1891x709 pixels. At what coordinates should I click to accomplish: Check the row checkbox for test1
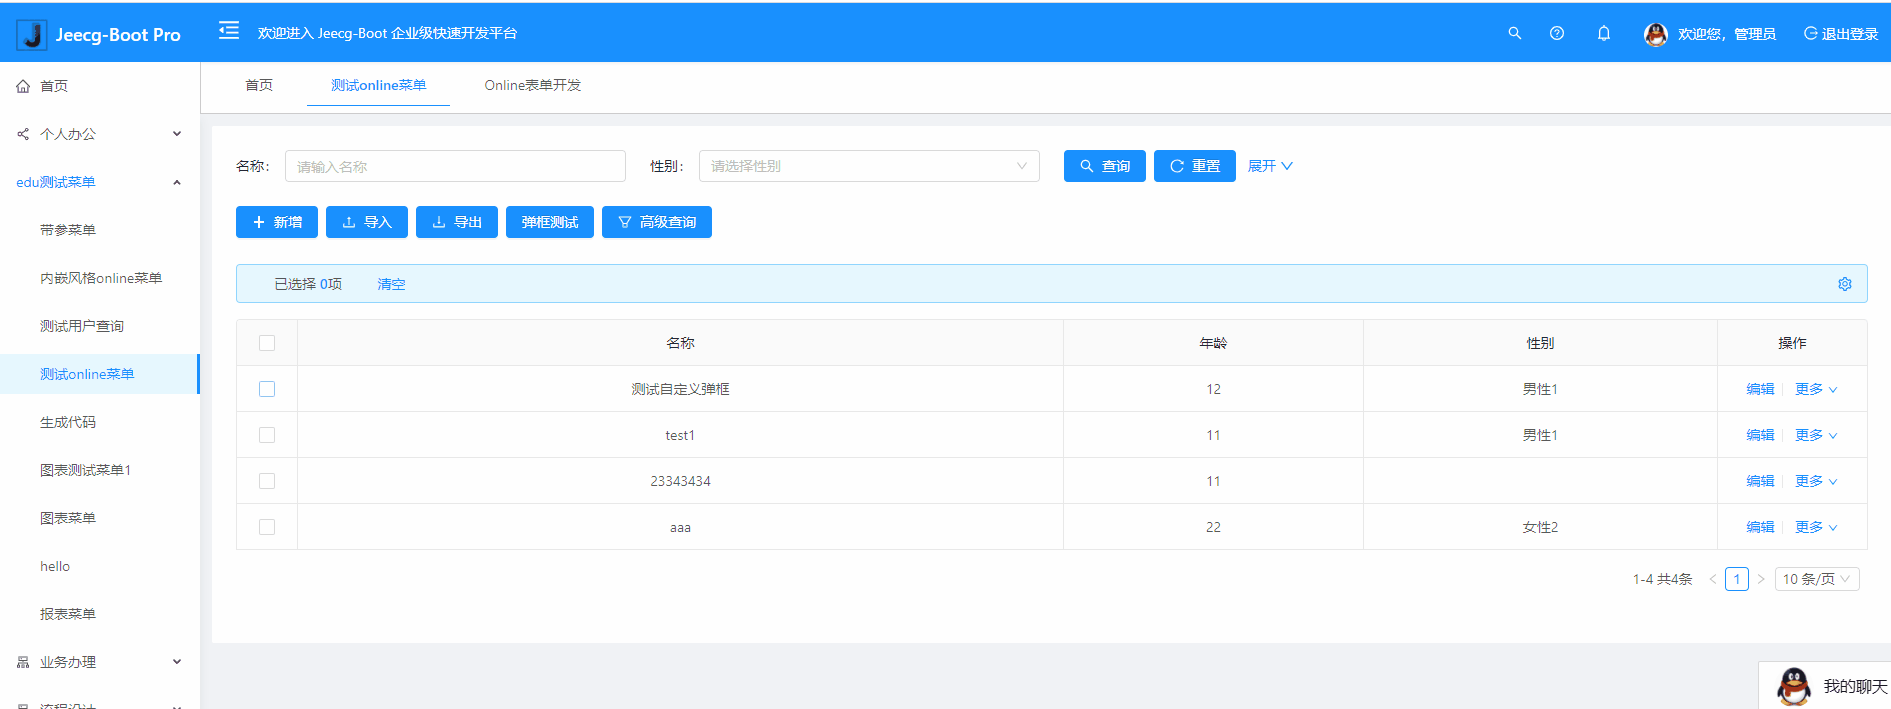point(267,435)
